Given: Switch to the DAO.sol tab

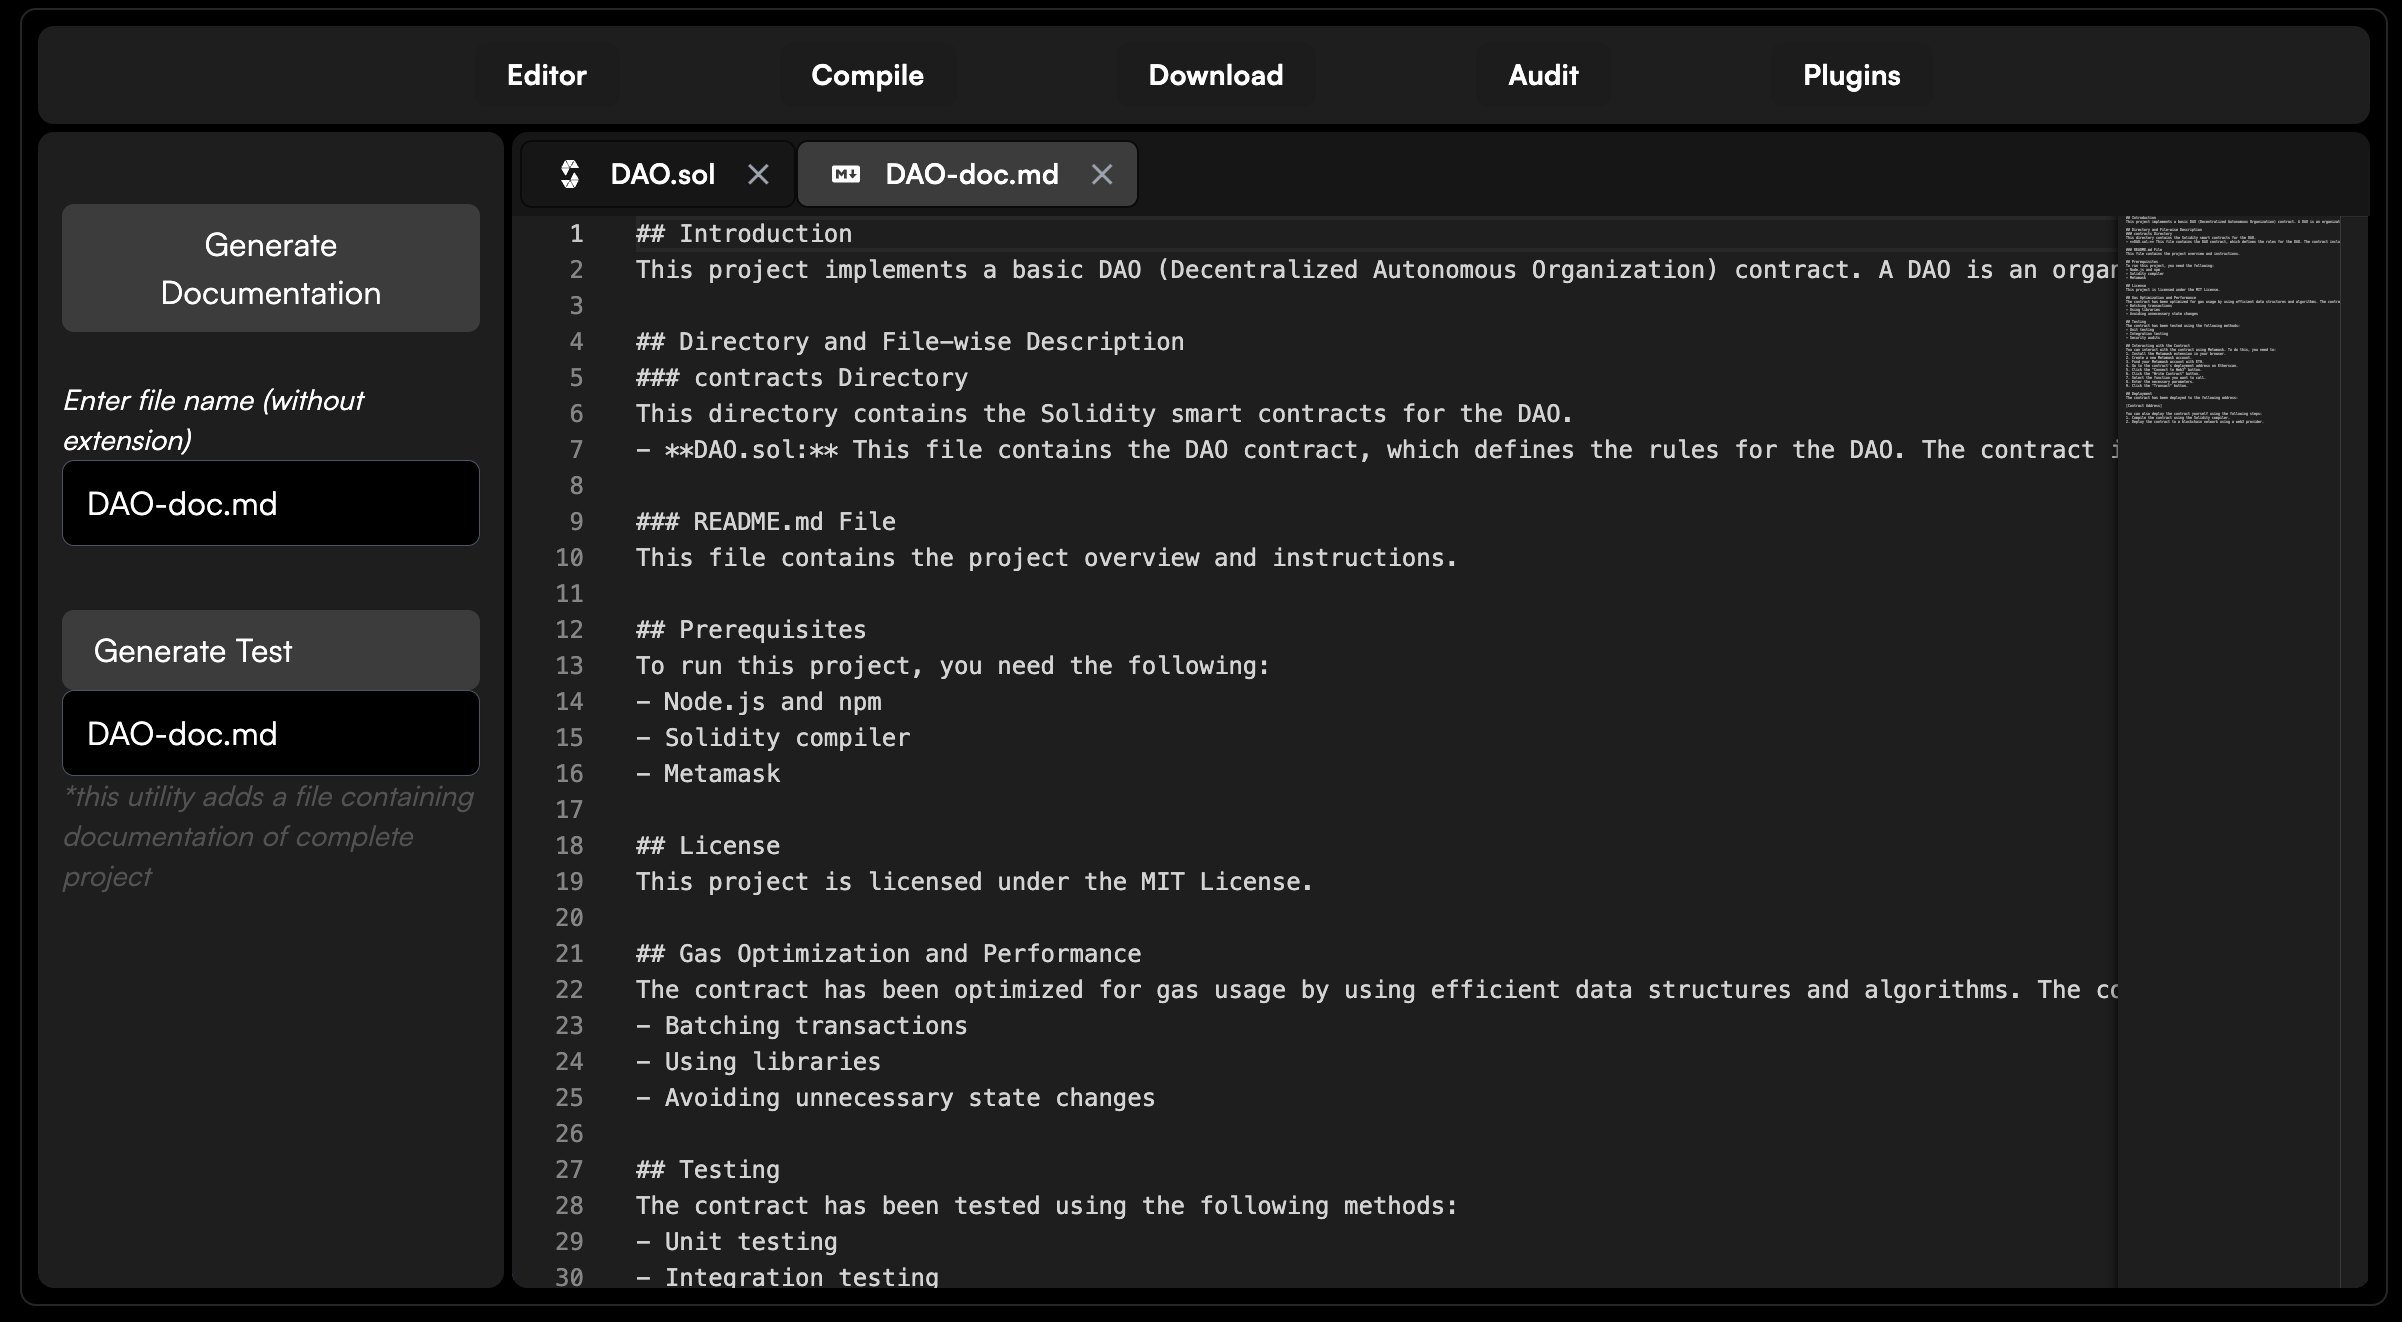Looking at the screenshot, I should (662, 174).
